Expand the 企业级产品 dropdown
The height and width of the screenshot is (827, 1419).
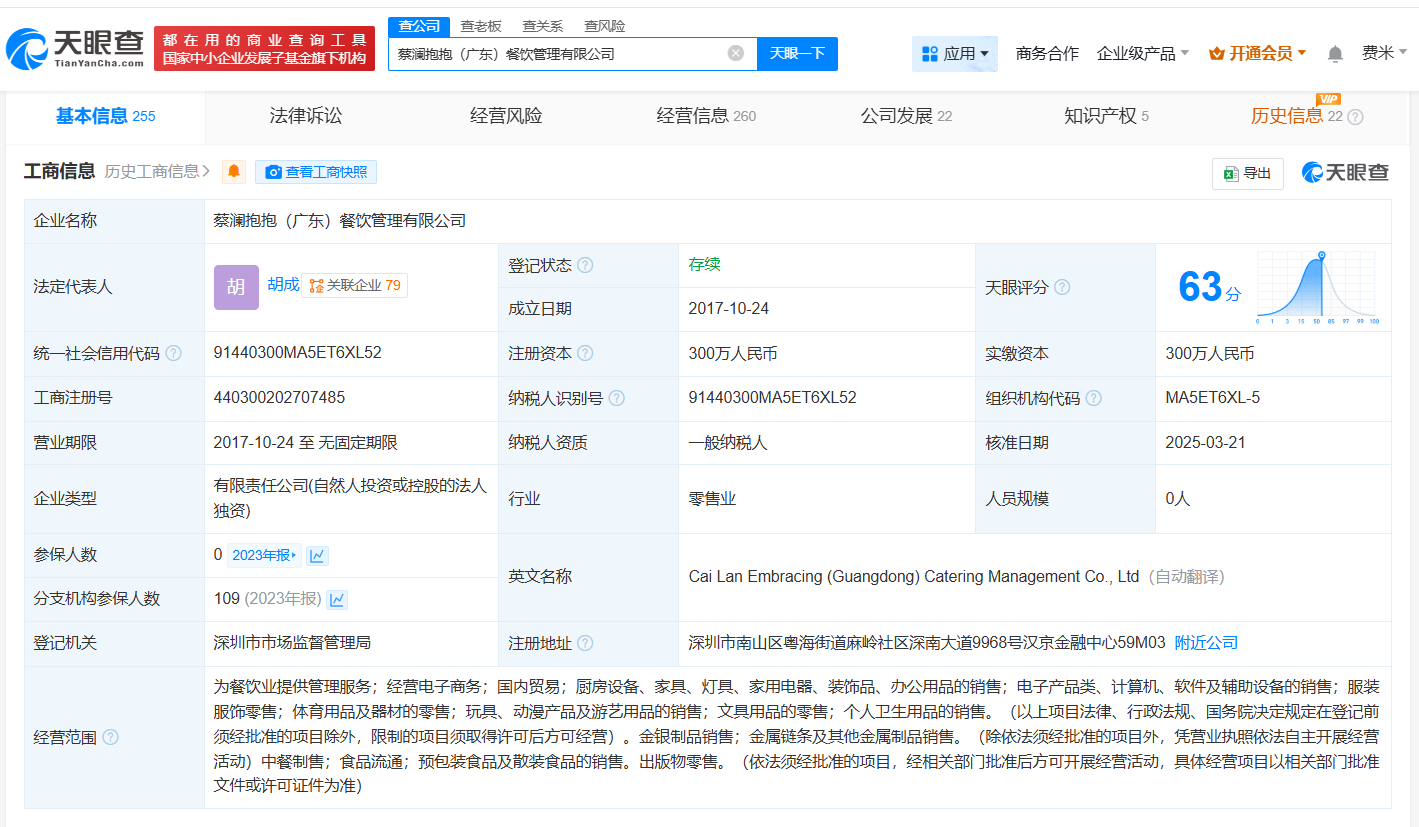(1142, 54)
